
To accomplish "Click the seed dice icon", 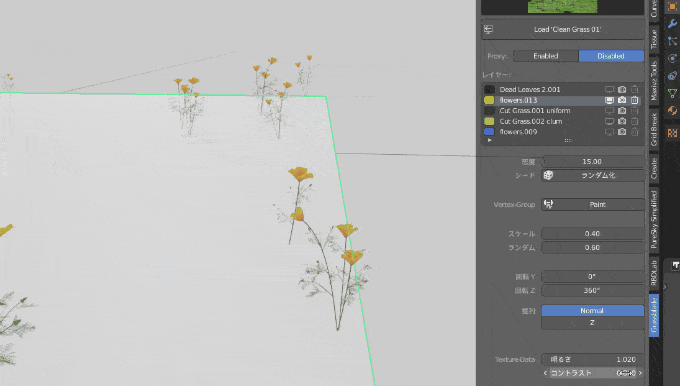I will tap(548, 175).
